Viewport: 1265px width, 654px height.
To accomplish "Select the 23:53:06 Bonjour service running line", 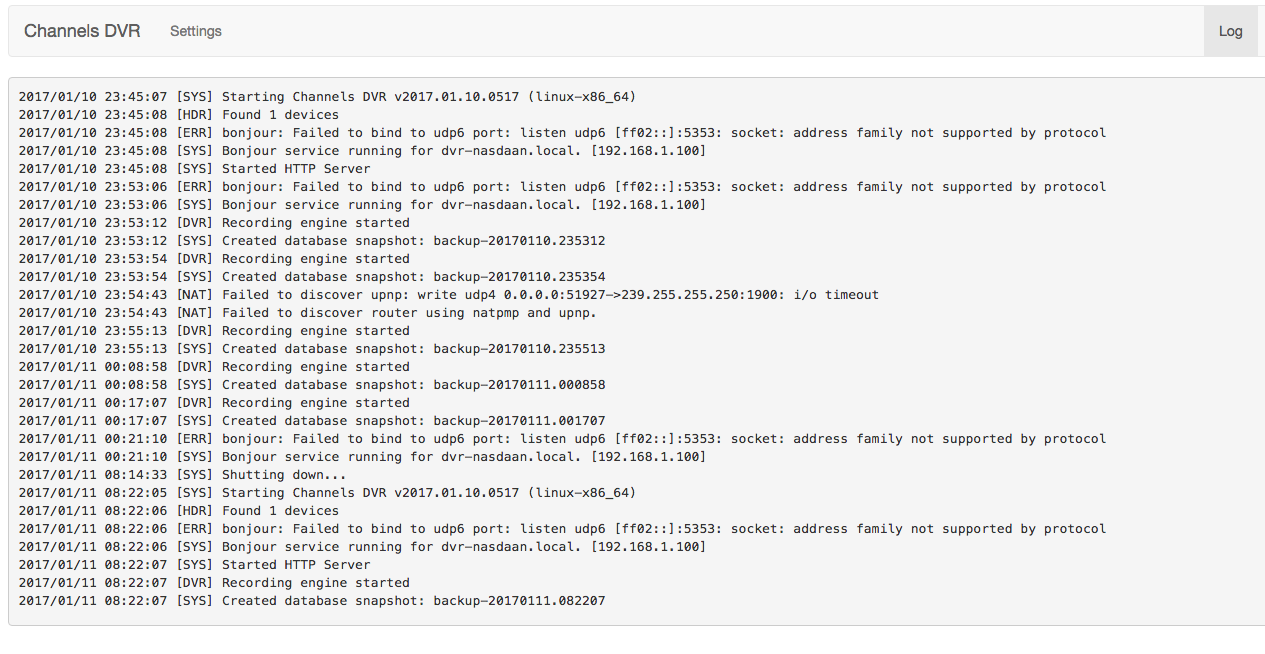I will click(362, 205).
